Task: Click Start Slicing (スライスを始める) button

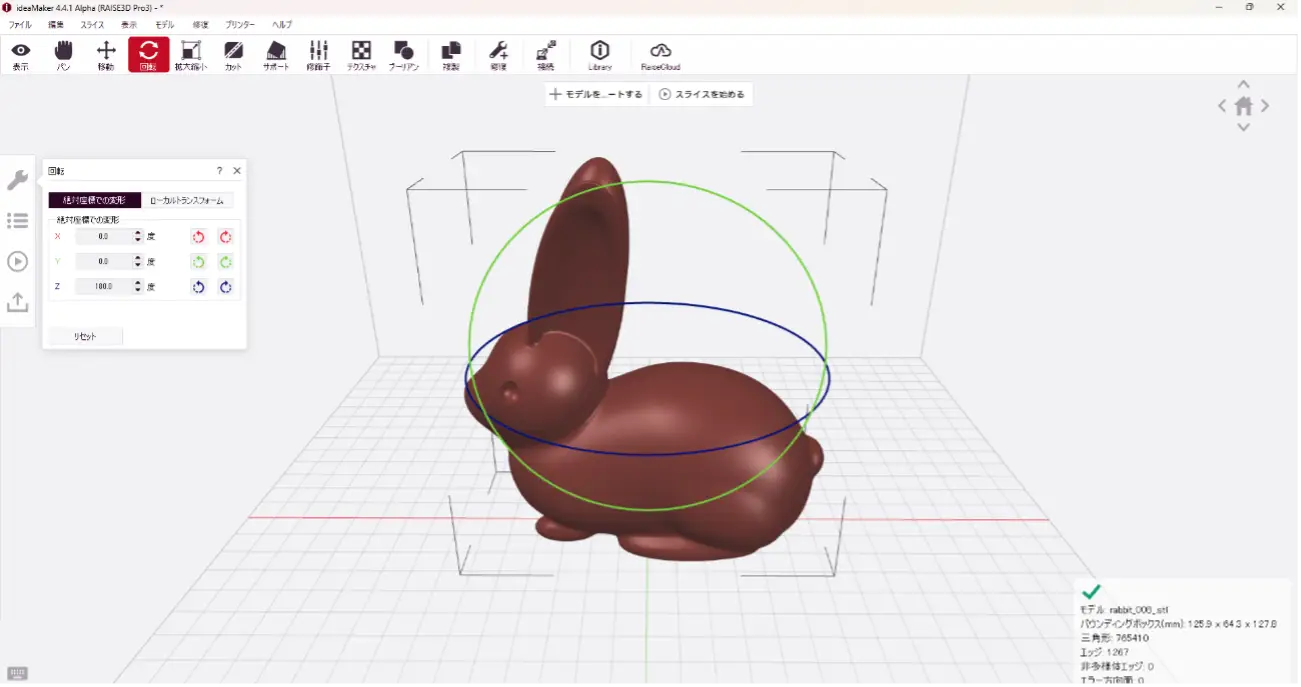Action: (x=701, y=95)
